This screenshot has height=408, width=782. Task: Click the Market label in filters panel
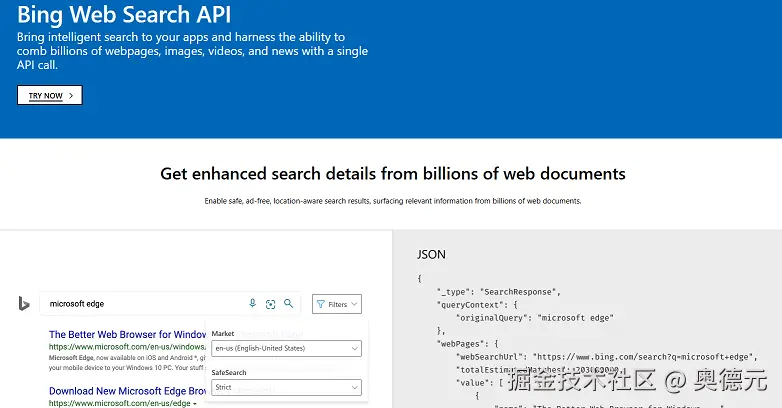click(222, 334)
